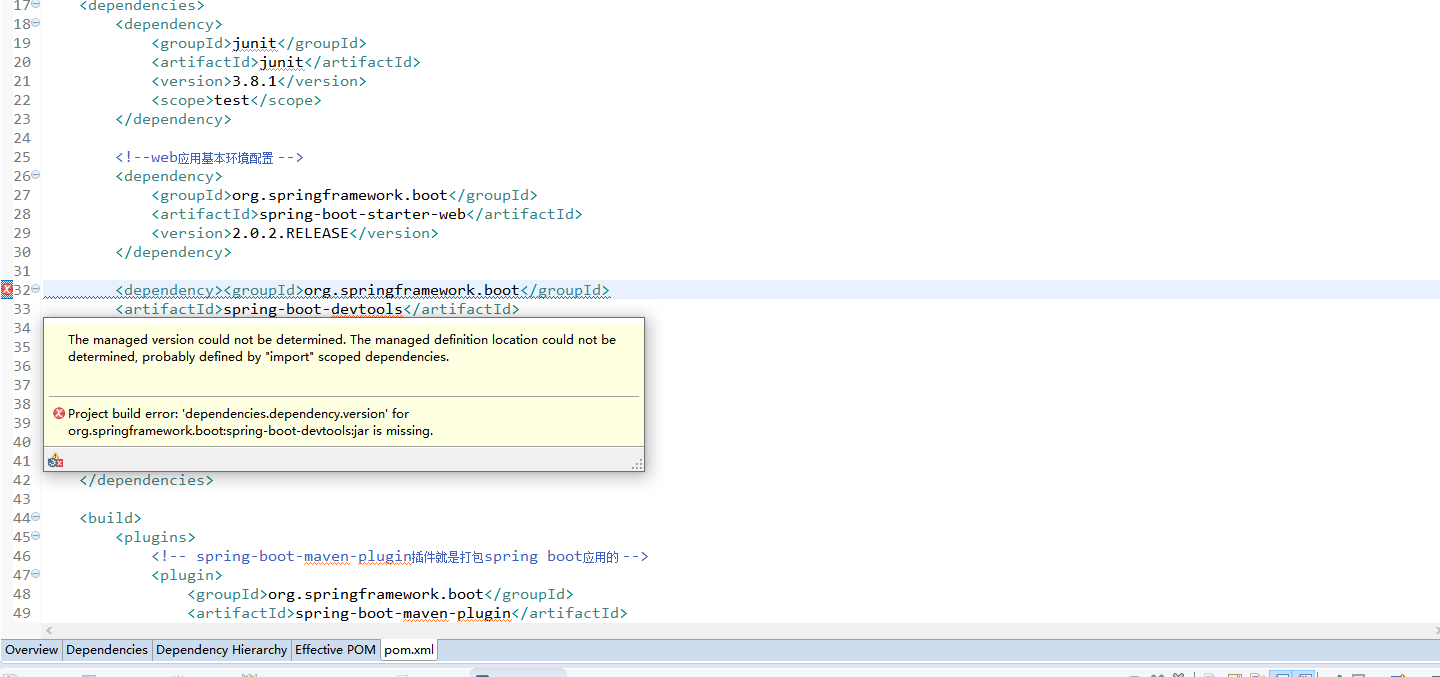Collapse the dependency block at line 18

pyautogui.click(x=36, y=23)
